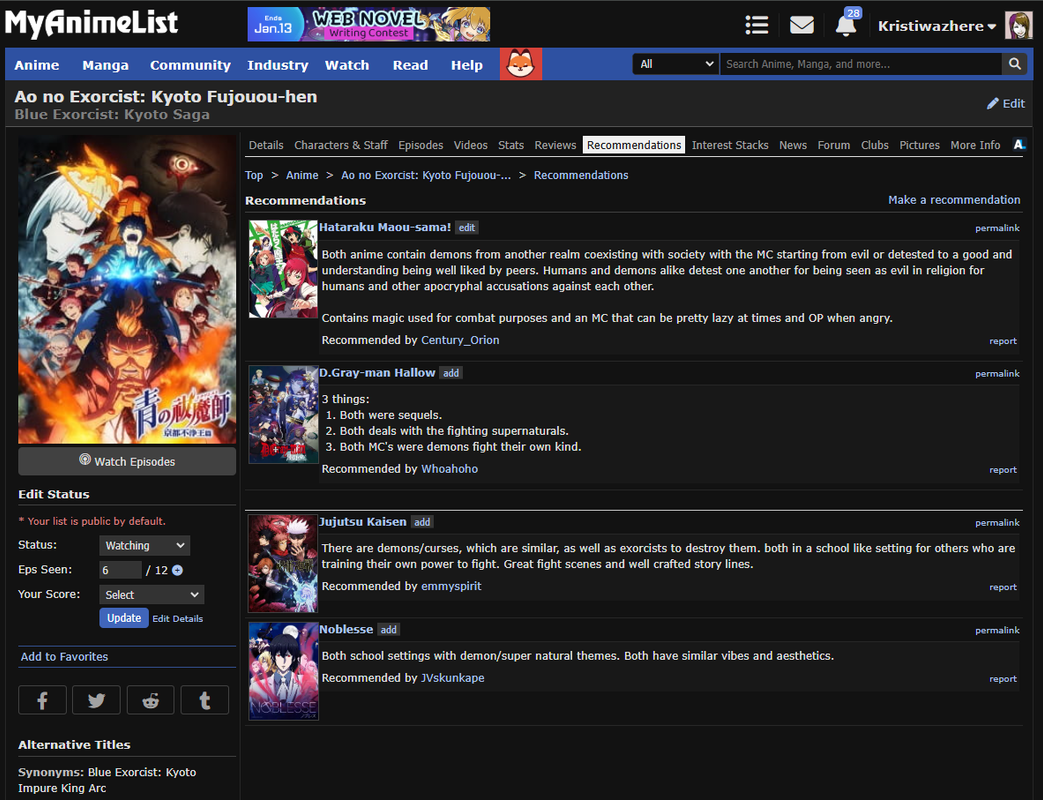
Task: Open the Industry menu
Action: (277, 65)
